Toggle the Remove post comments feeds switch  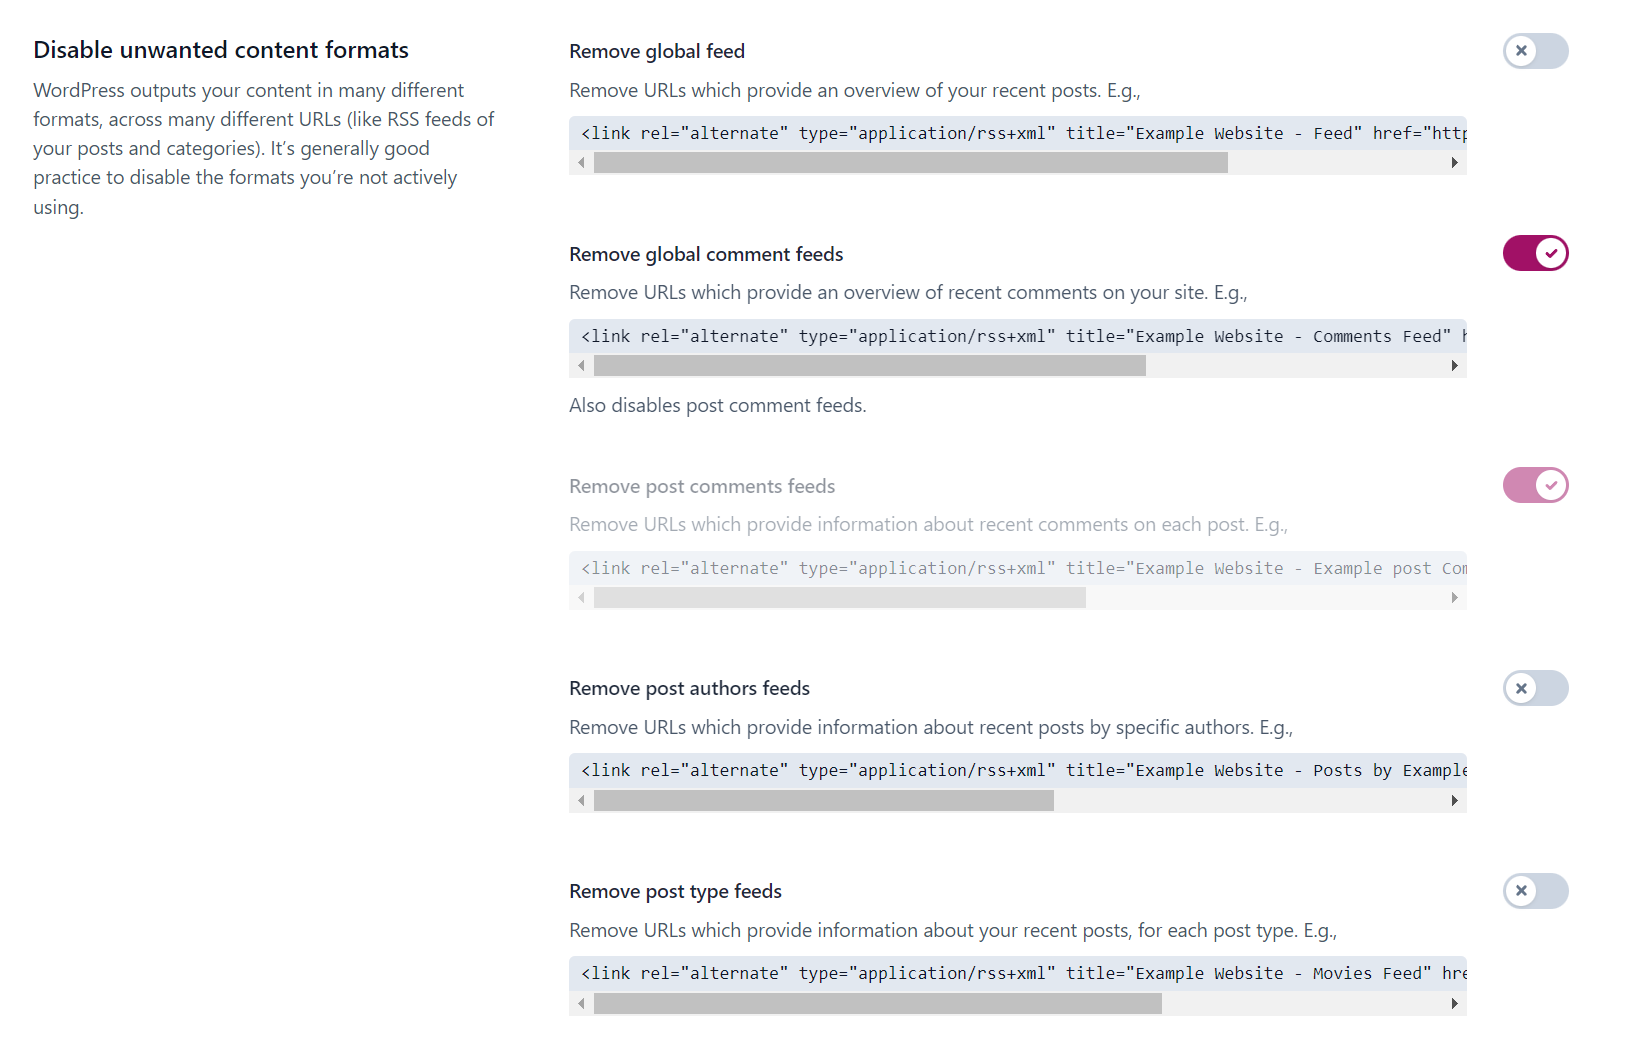[1535, 485]
